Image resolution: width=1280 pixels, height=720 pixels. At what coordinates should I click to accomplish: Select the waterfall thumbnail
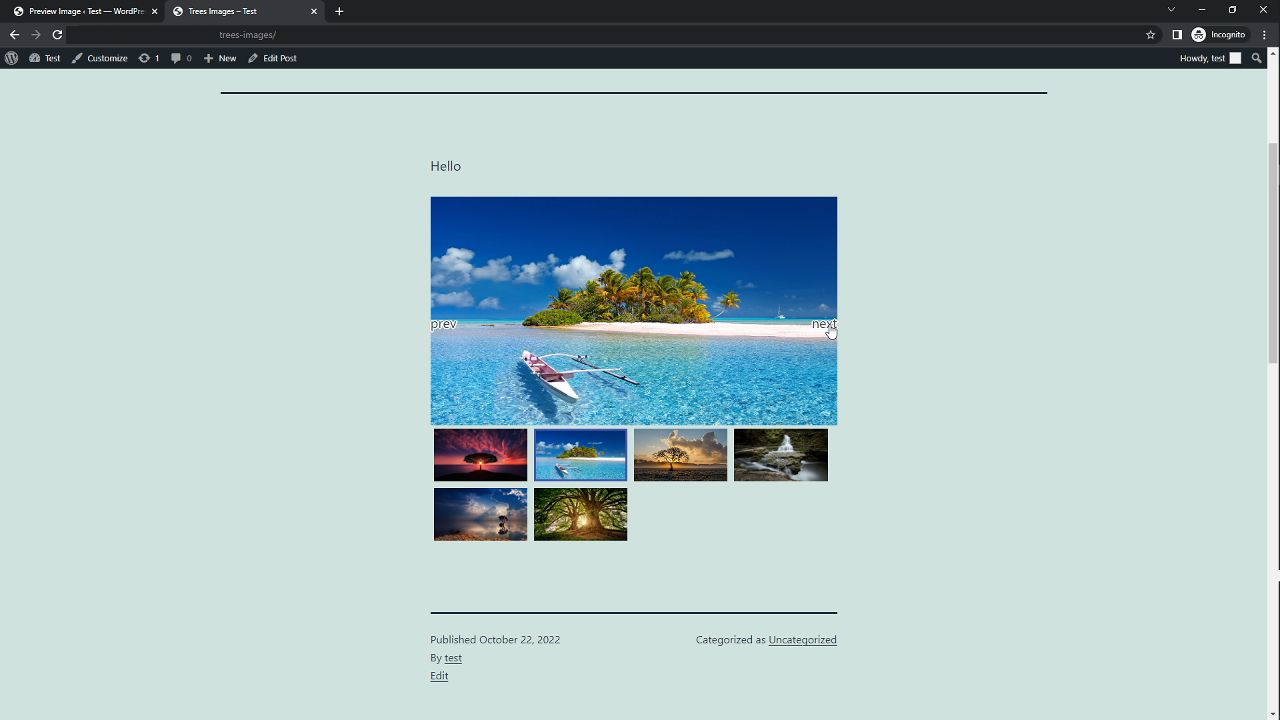click(781, 455)
